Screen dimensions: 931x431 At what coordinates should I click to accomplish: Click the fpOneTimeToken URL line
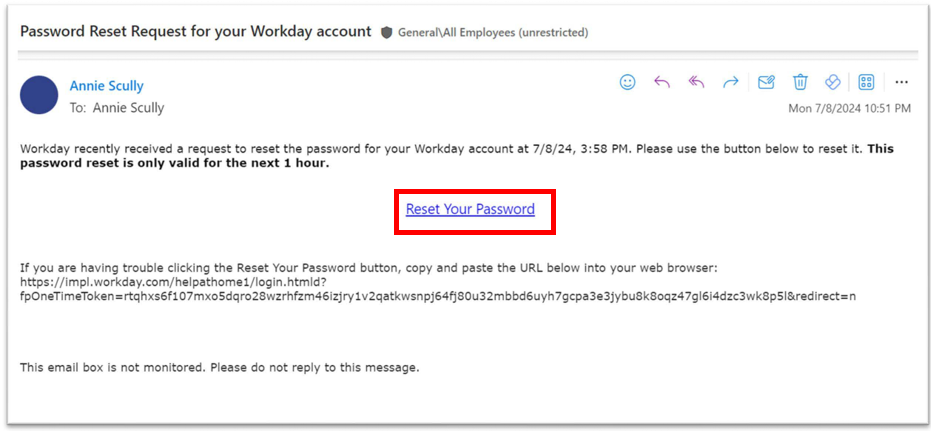pyautogui.click(x=437, y=296)
